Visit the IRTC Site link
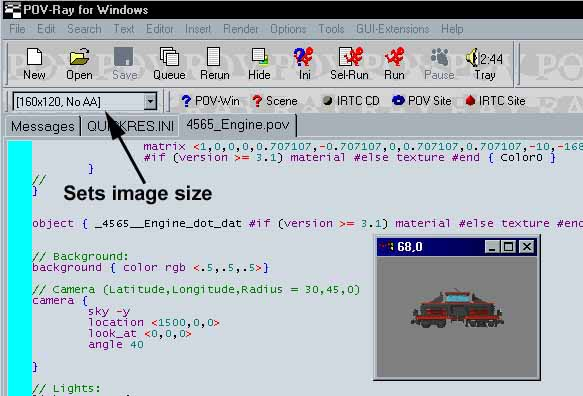Screen dimensions: 583x396 [495, 101]
